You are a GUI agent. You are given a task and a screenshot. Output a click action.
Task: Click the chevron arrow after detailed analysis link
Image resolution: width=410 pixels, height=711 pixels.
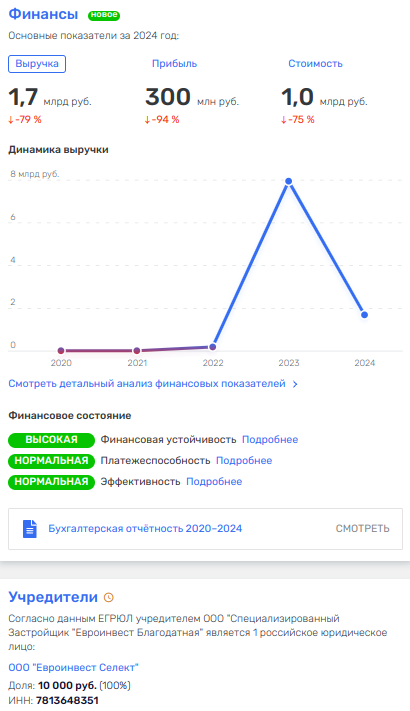point(295,384)
